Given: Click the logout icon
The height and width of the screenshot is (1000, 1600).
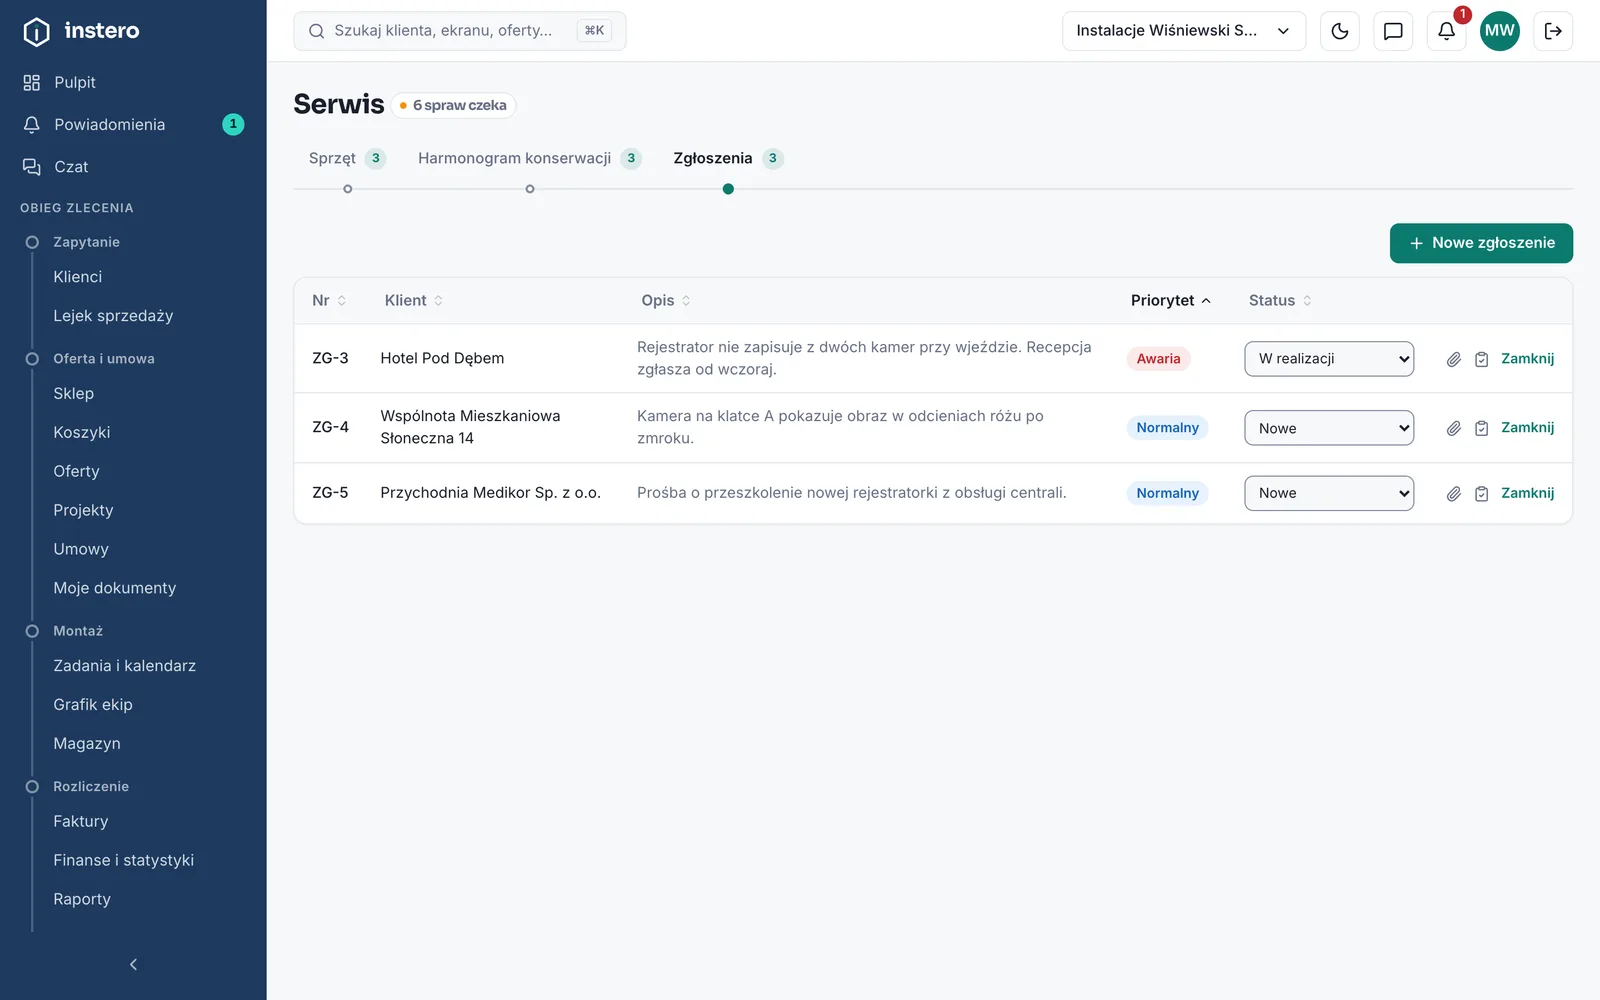Looking at the screenshot, I should (x=1553, y=31).
